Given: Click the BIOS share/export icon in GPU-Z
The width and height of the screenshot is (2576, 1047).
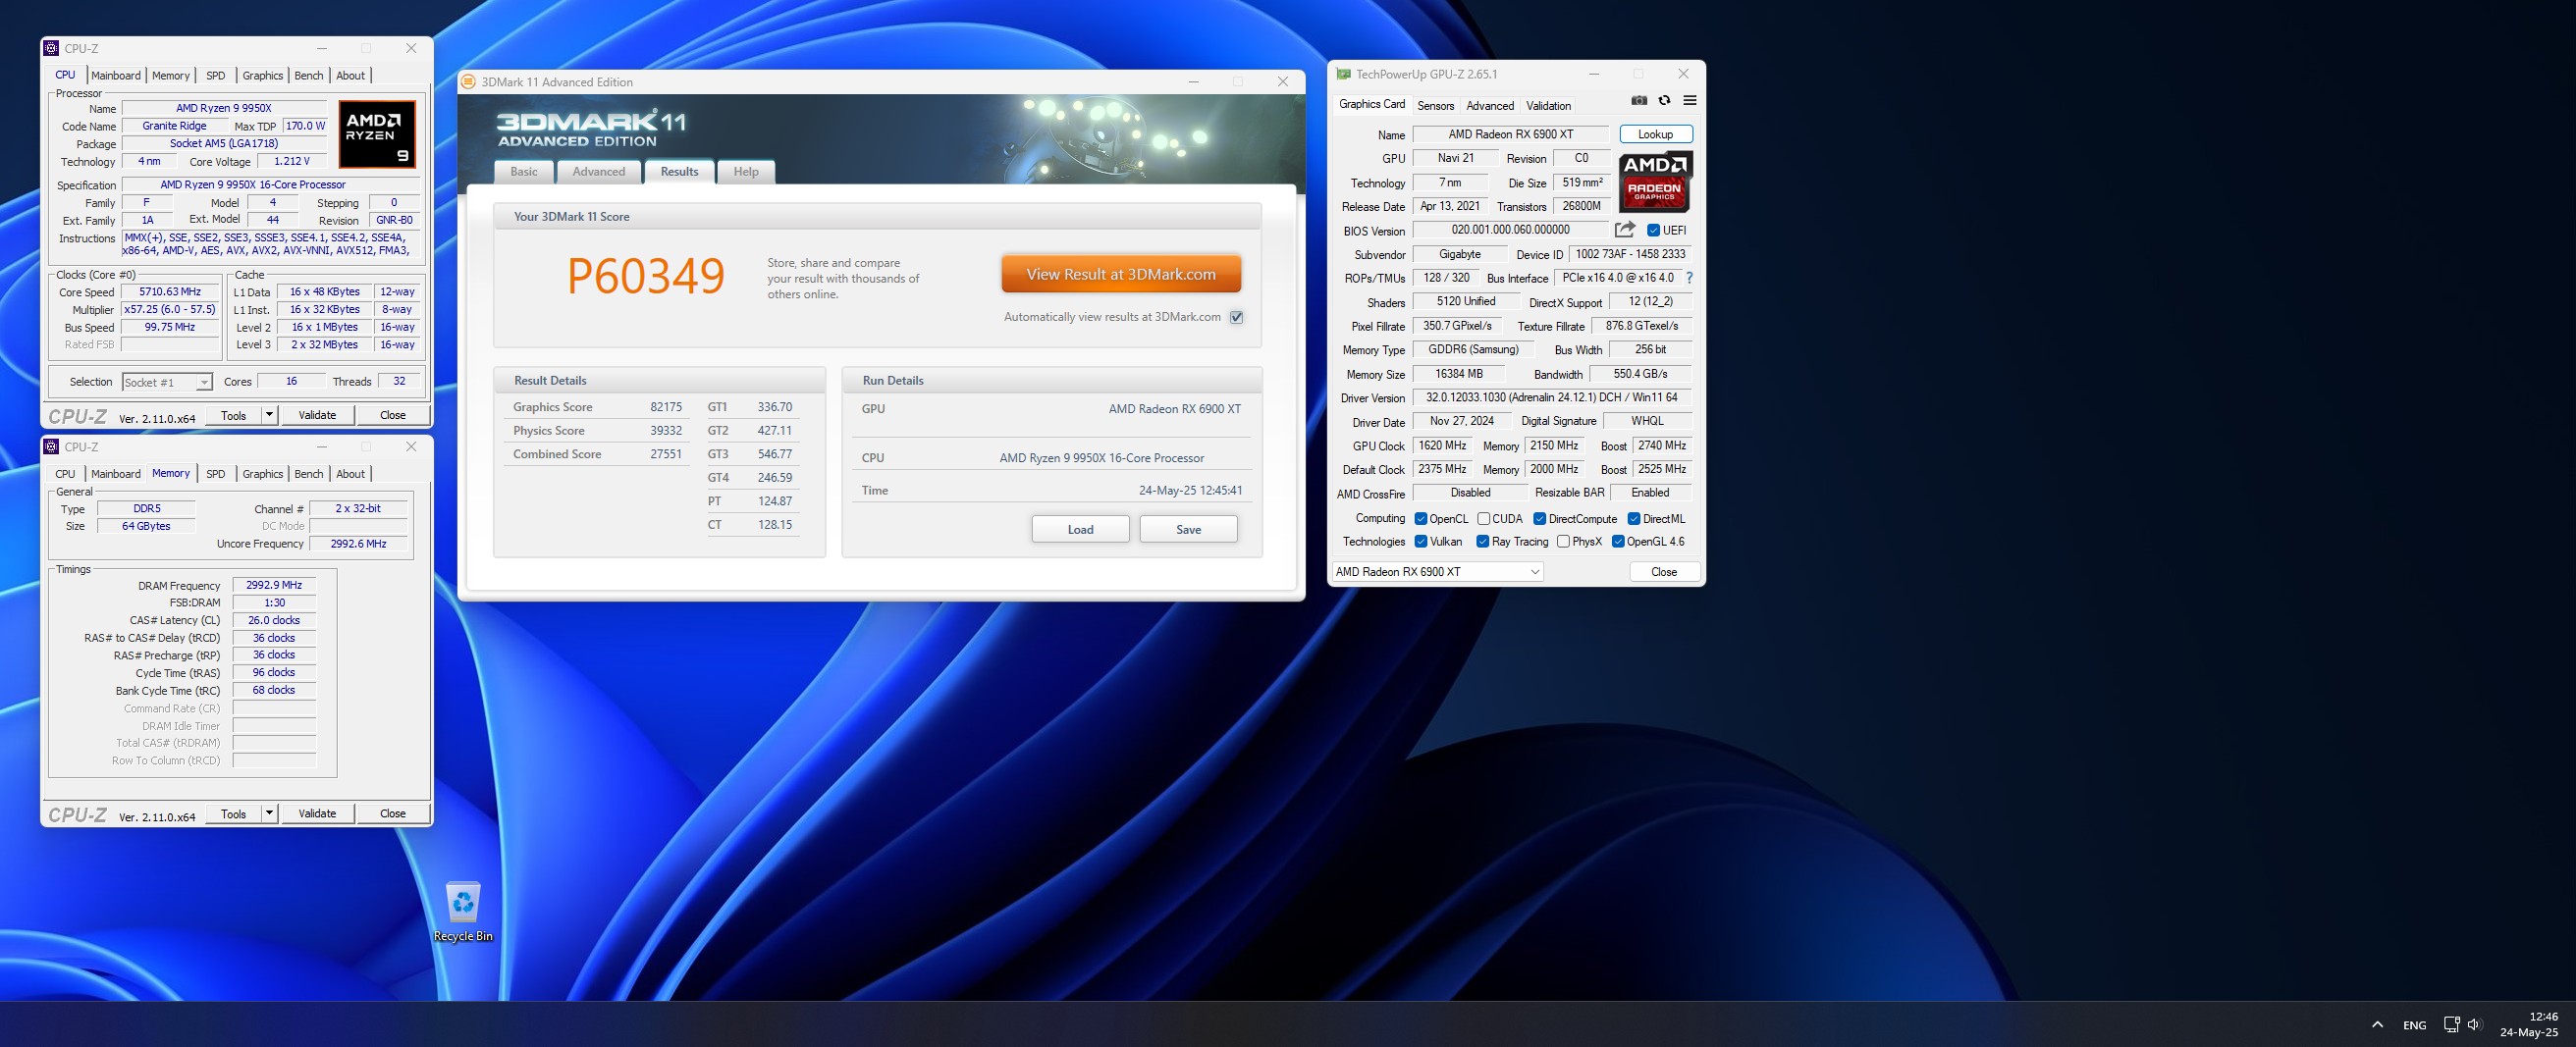Looking at the screenshot, I should (1625, 230).
